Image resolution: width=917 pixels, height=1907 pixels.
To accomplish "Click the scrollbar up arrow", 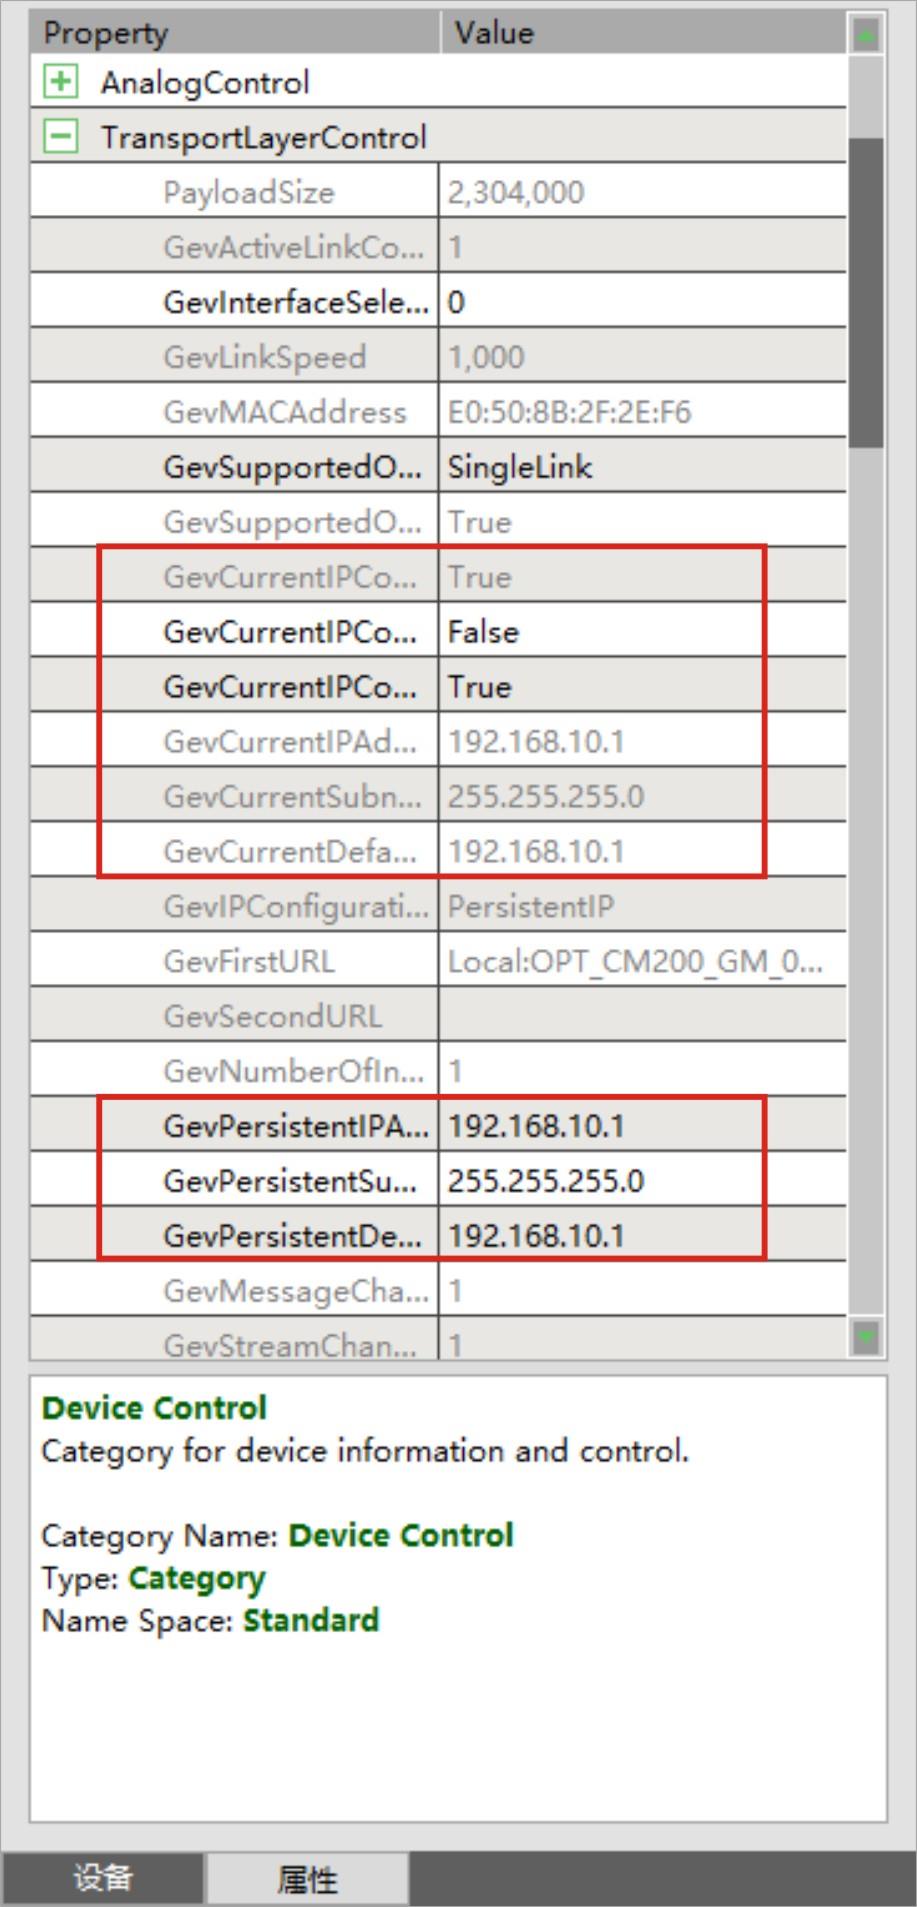I will tap(865, 35).
